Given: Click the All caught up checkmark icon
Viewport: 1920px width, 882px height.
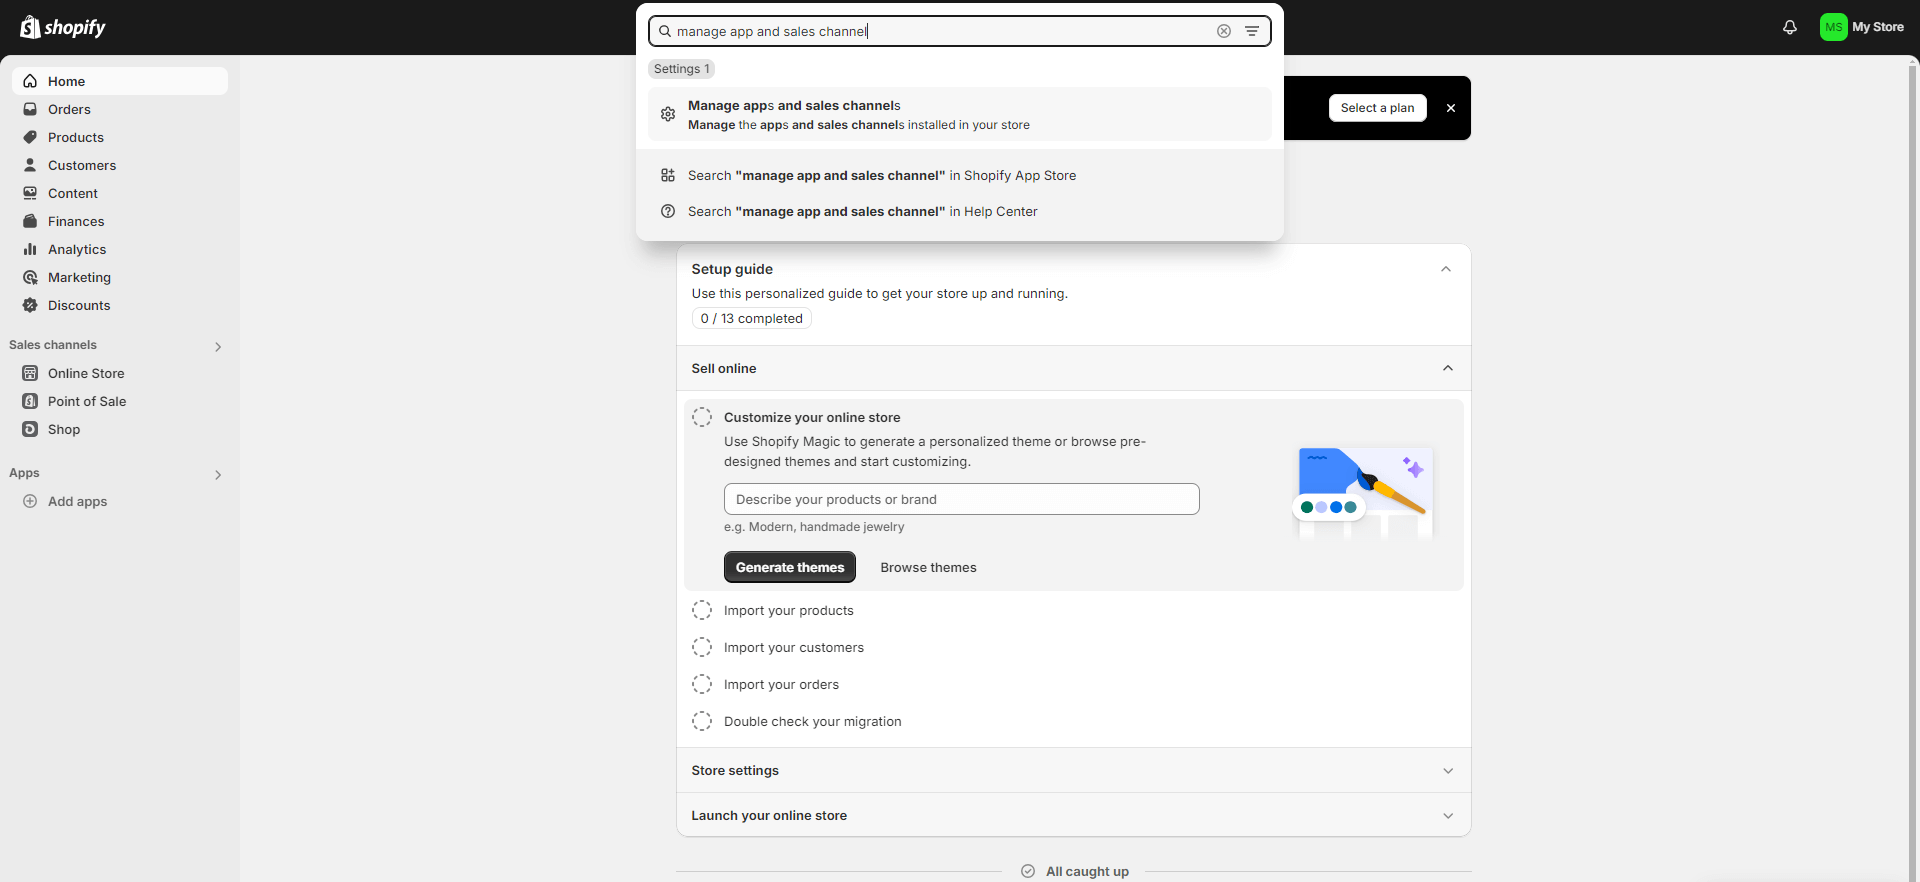Looking at the screenshot, I should point(1028,871).
